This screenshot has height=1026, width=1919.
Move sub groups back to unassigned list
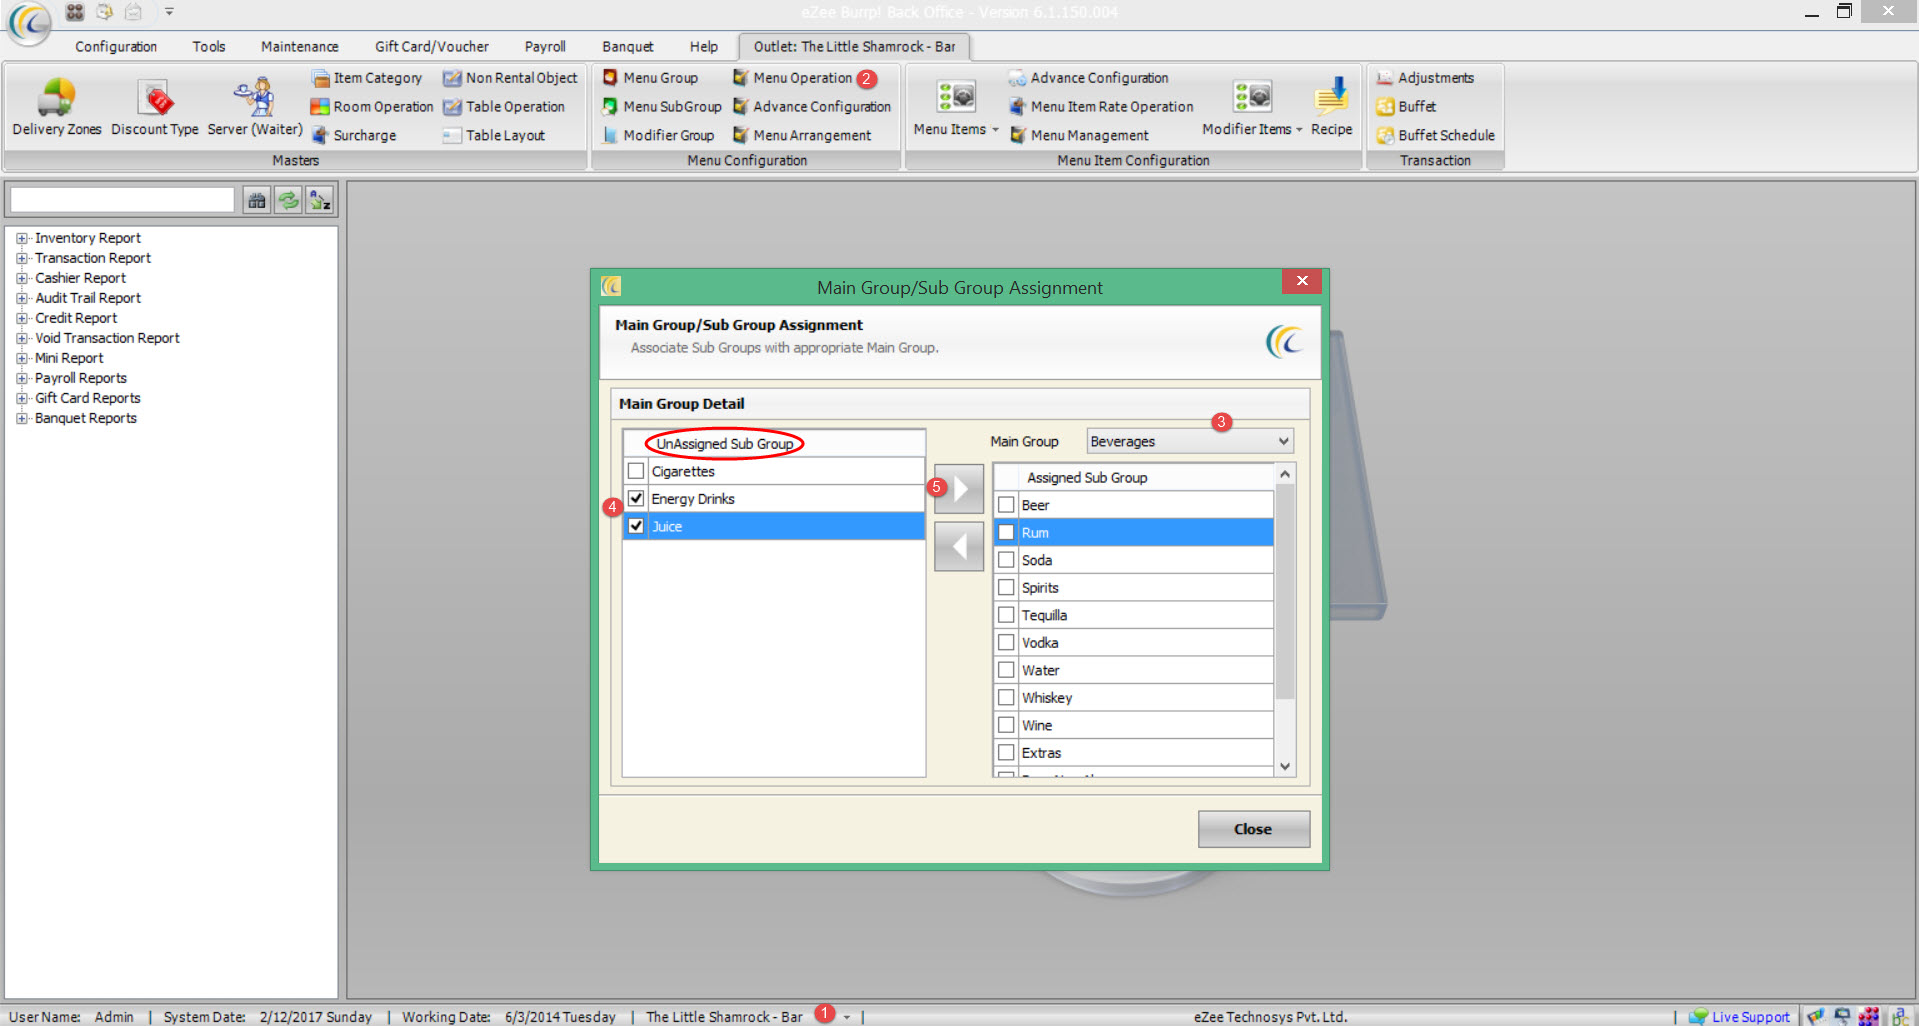point(959,546)
